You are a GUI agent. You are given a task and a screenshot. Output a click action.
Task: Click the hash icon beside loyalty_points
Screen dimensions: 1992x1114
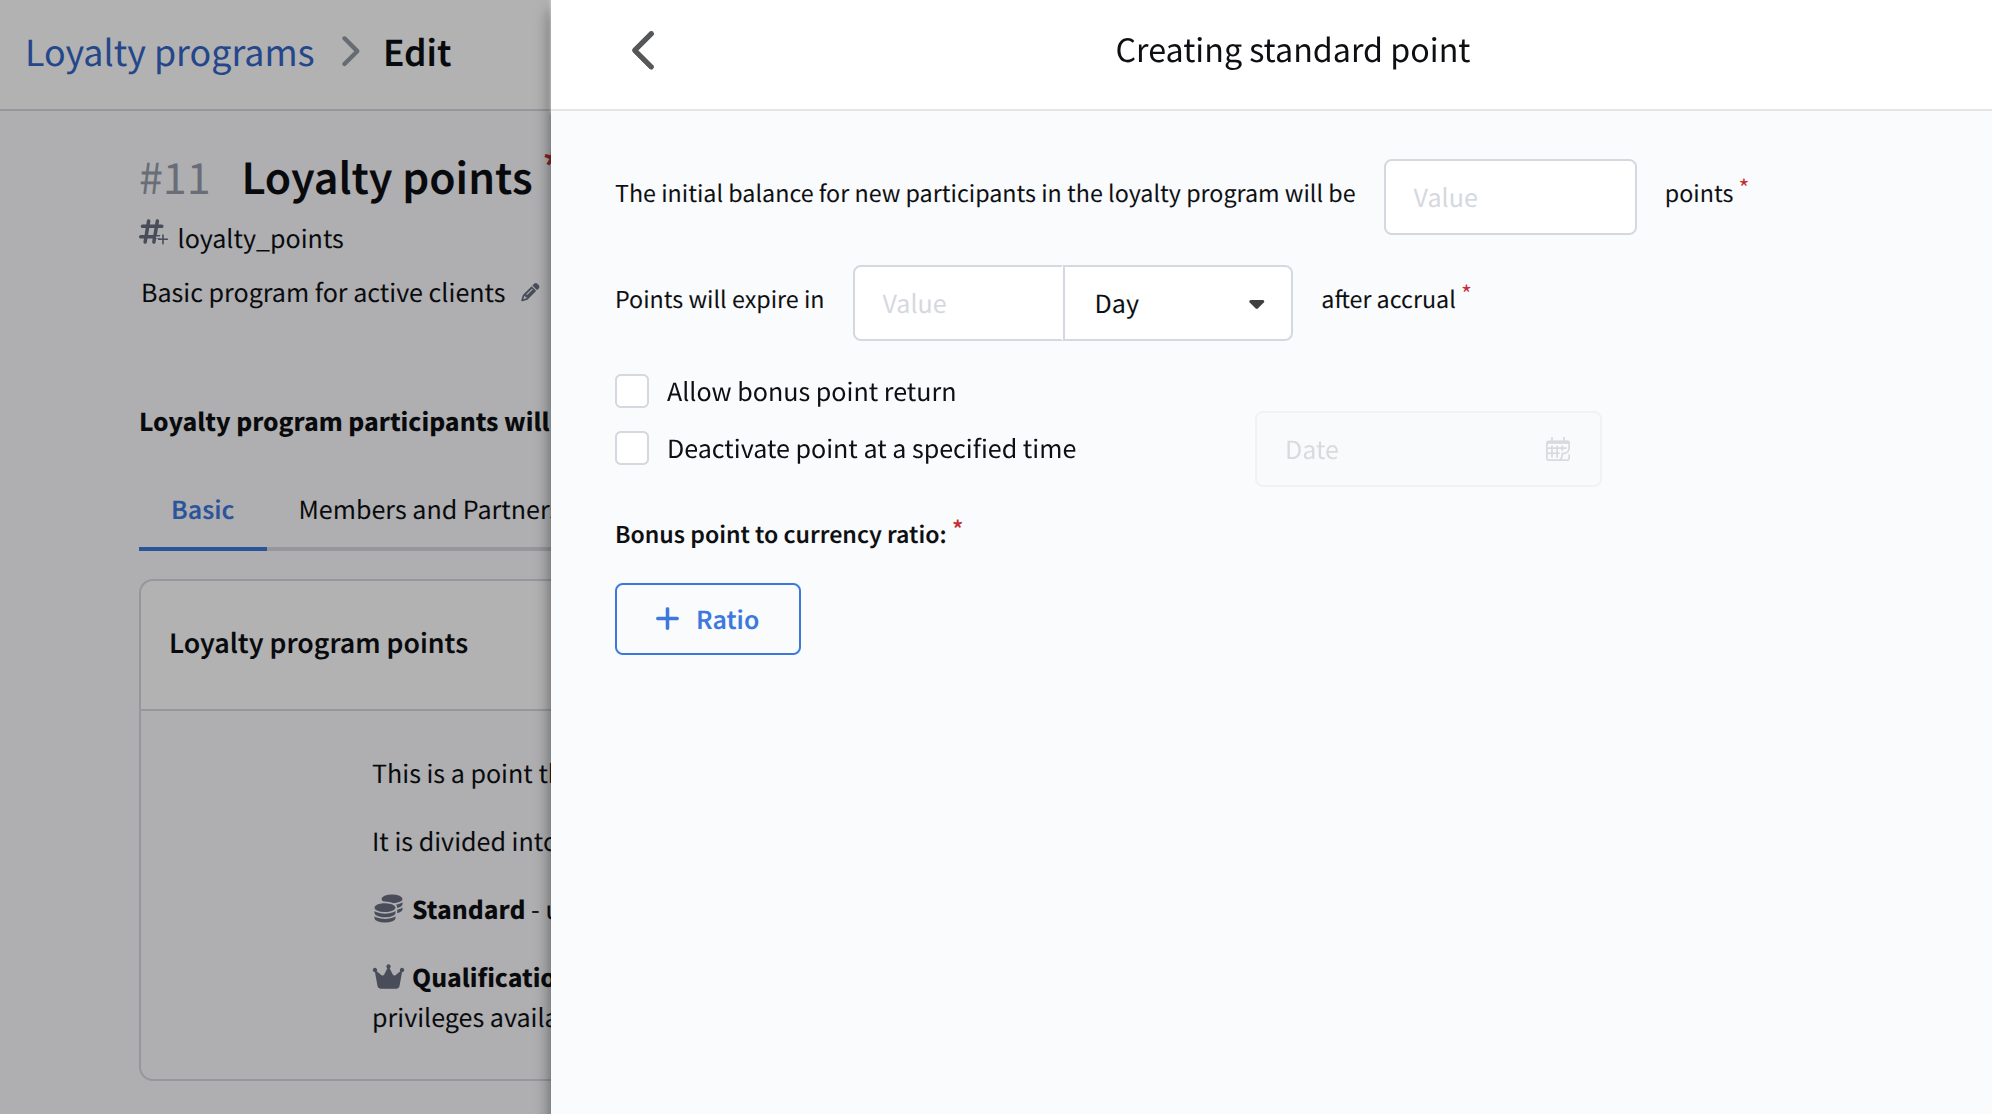[x=152, y=234]
